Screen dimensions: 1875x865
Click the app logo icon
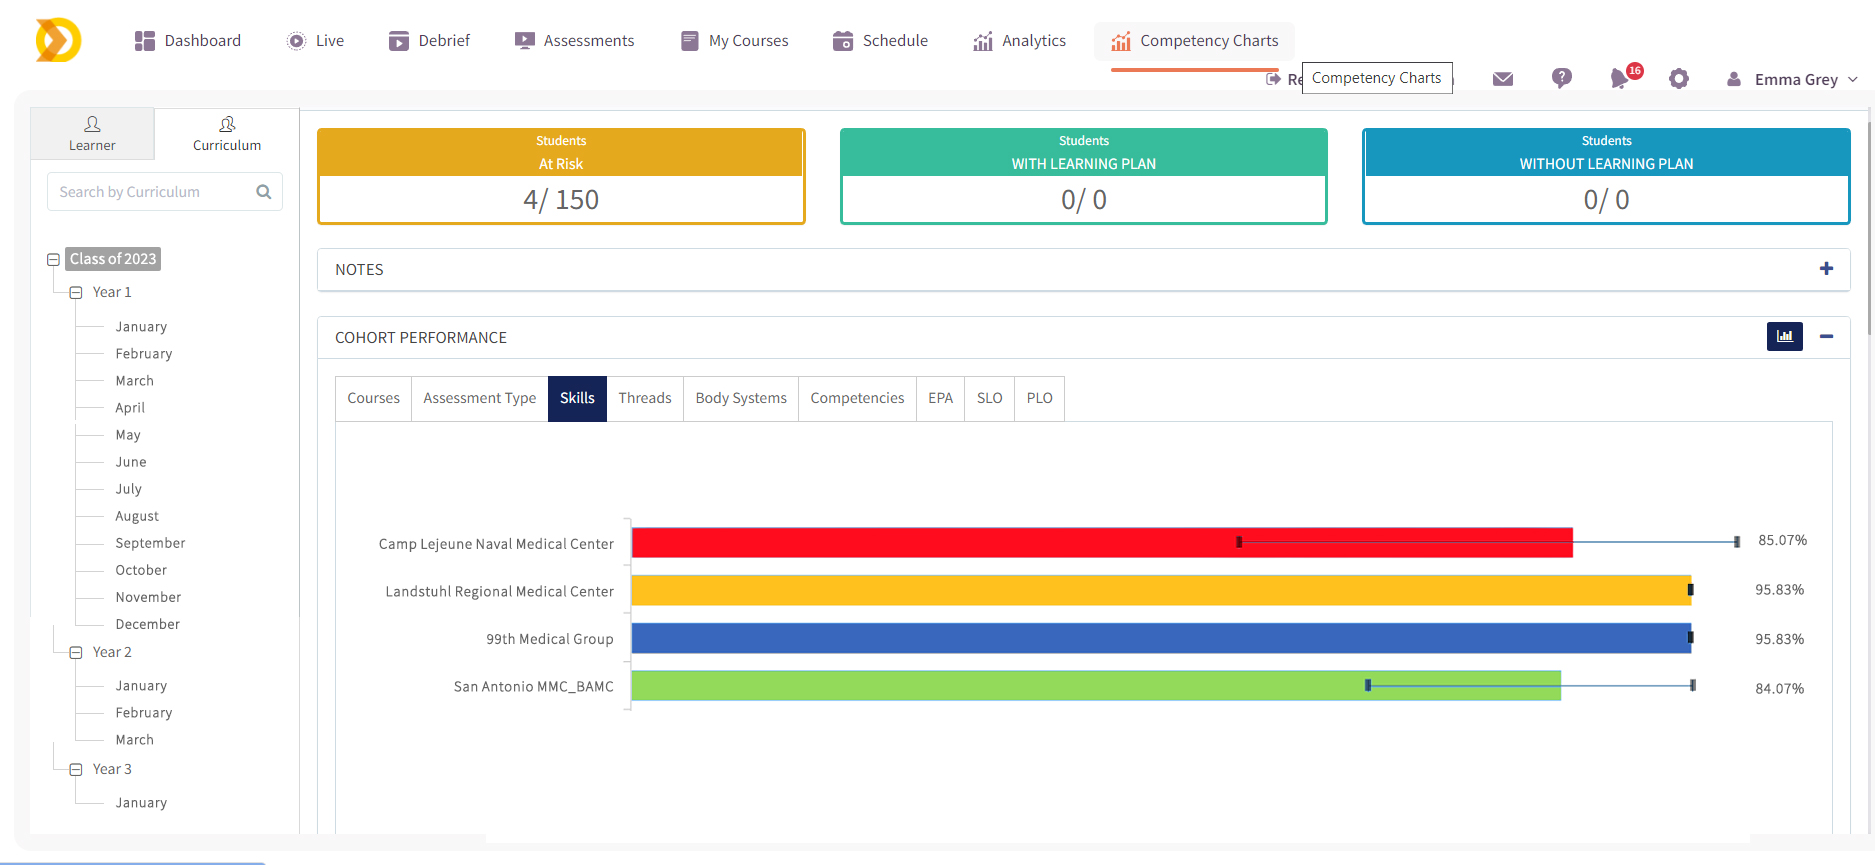[x=58, y=41]
